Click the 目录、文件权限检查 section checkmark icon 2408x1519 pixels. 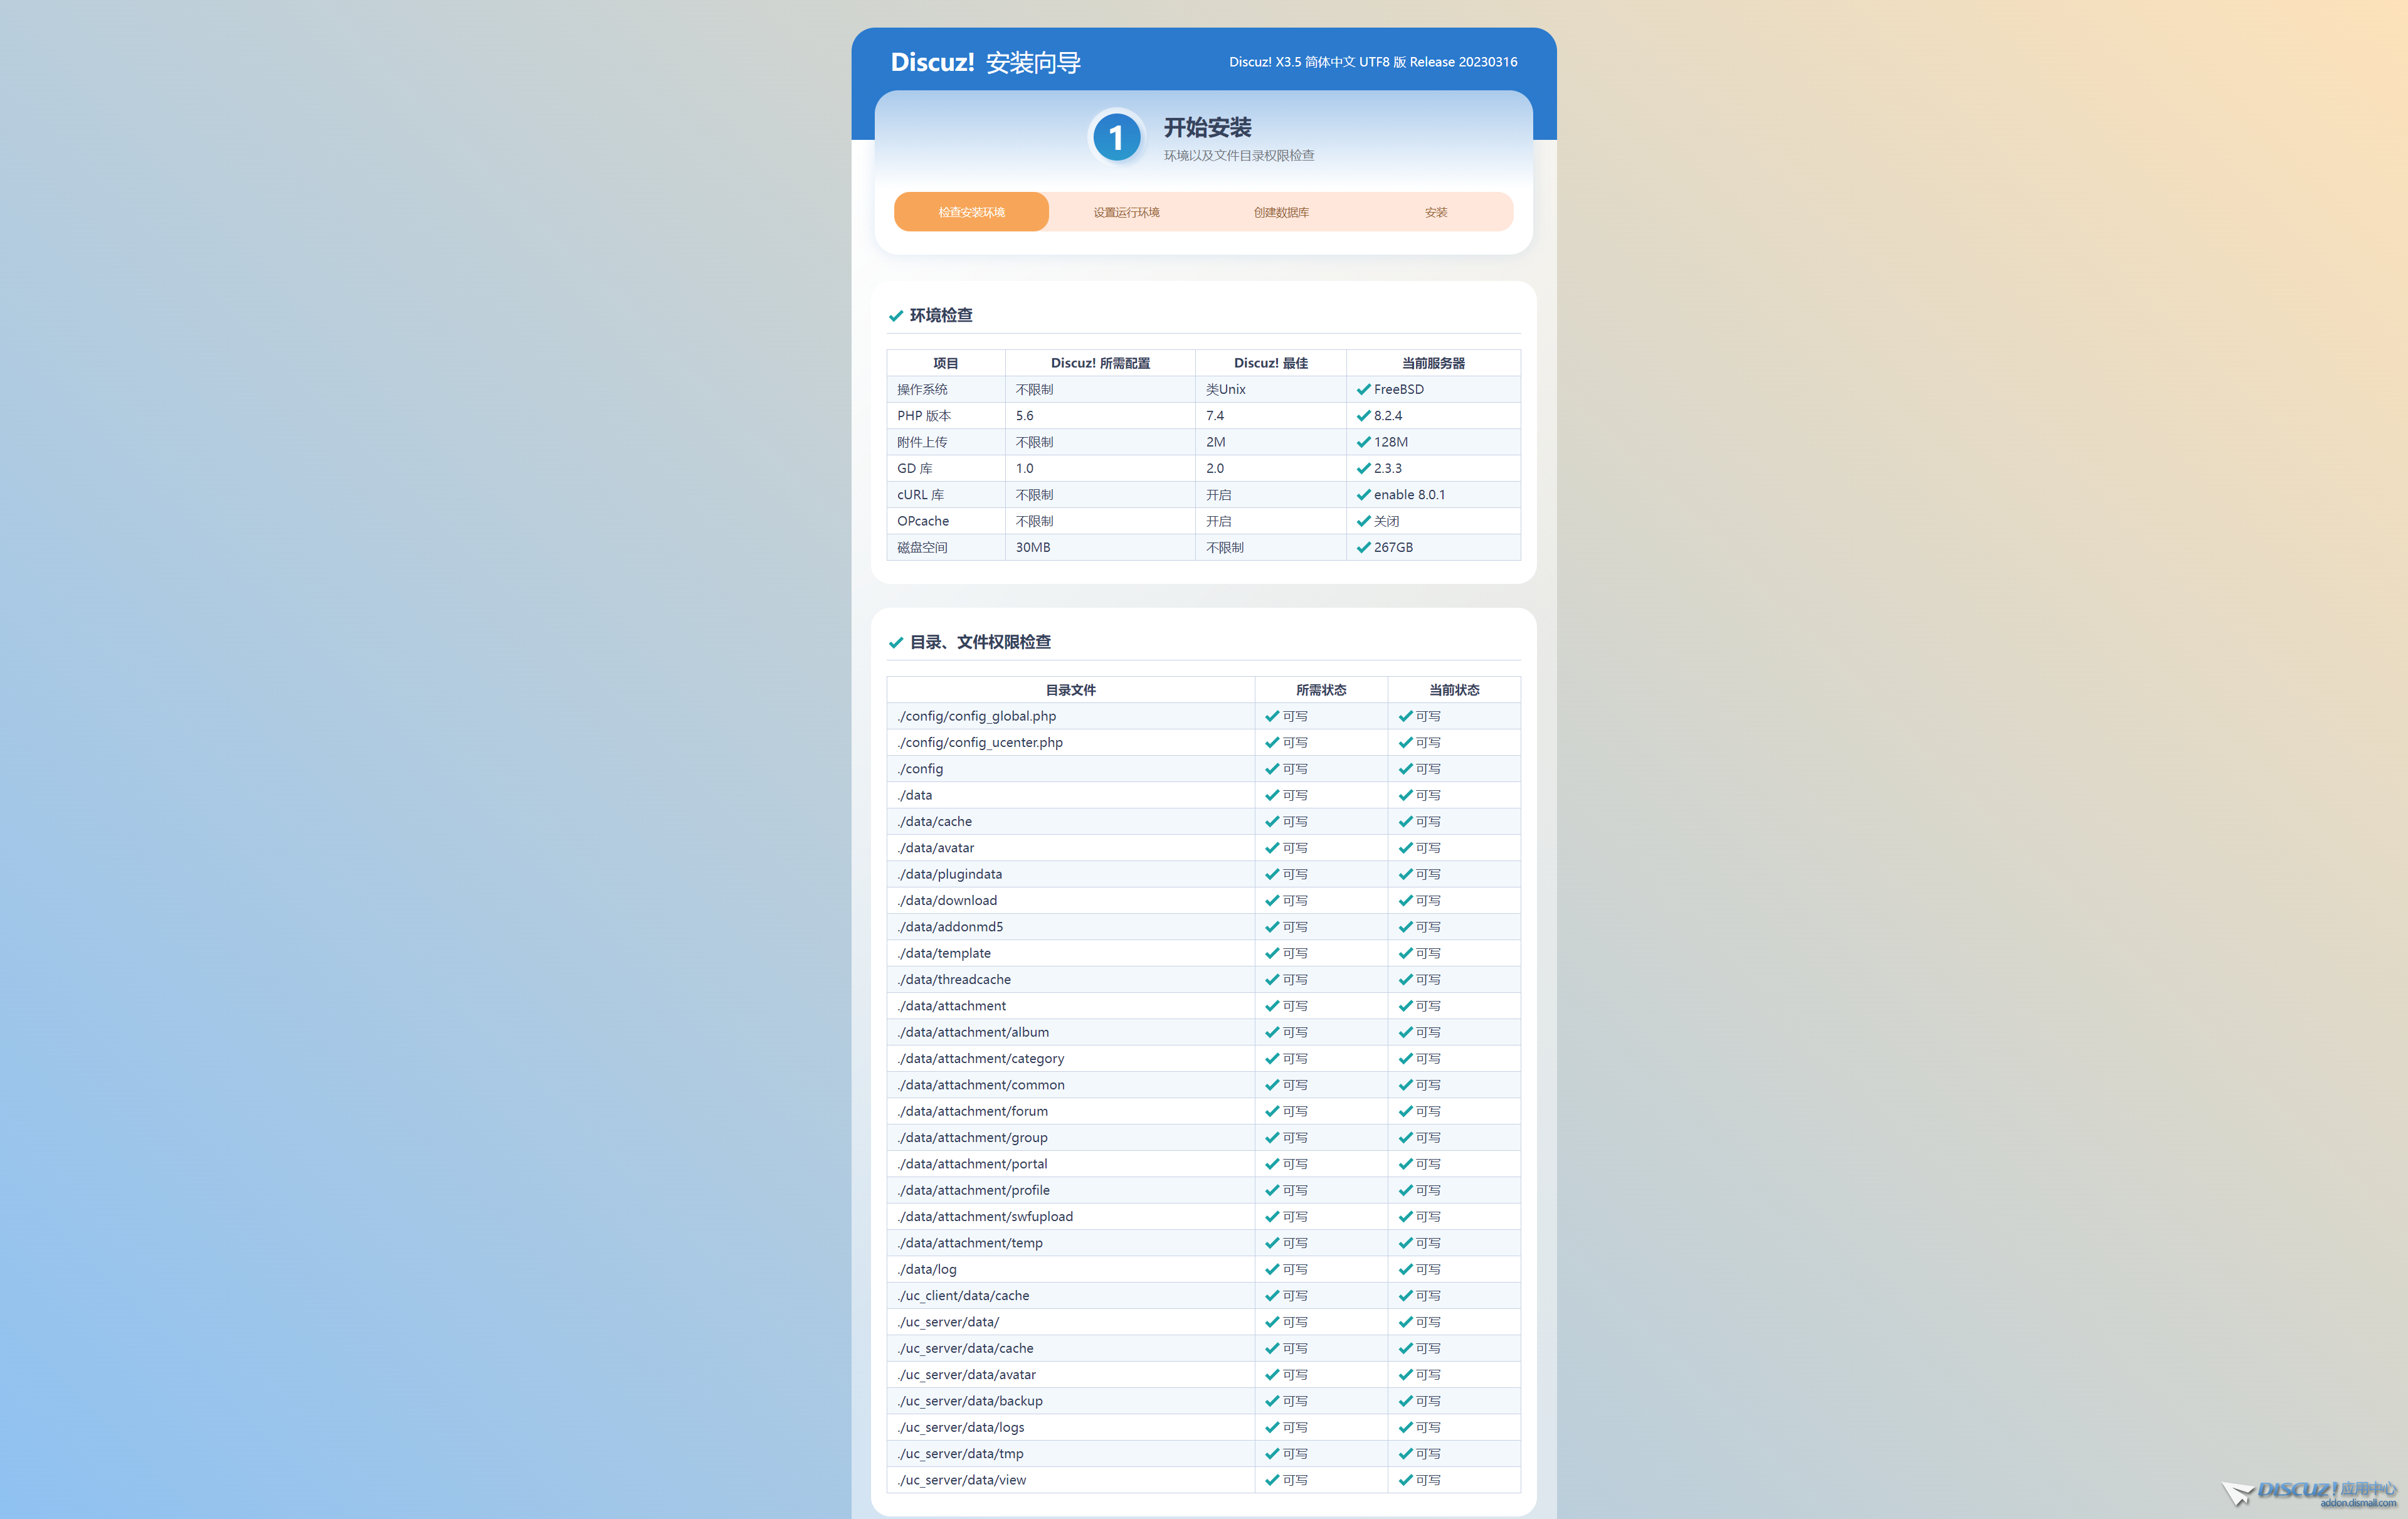pos(895,643)
